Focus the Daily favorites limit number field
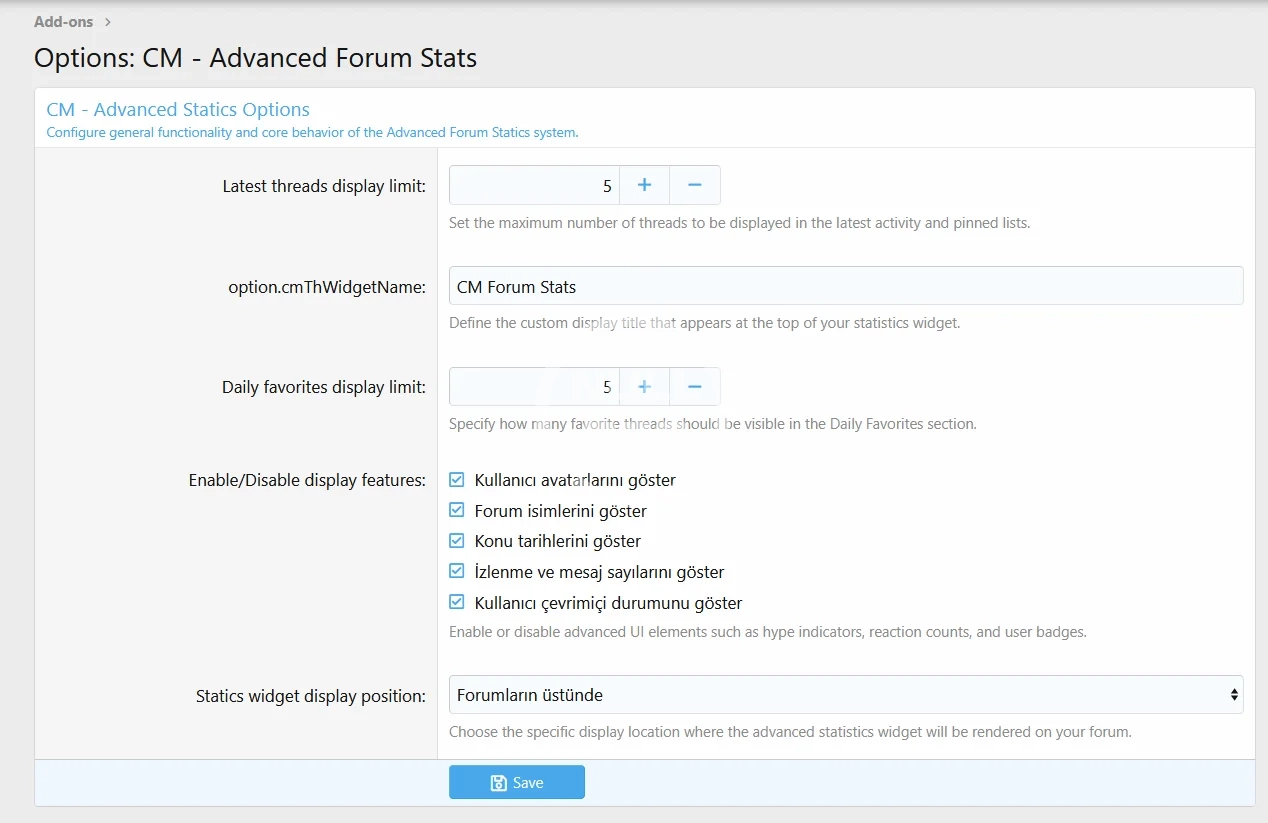The height and width of the screenshot is (823, 1268). tap(534, 387)
